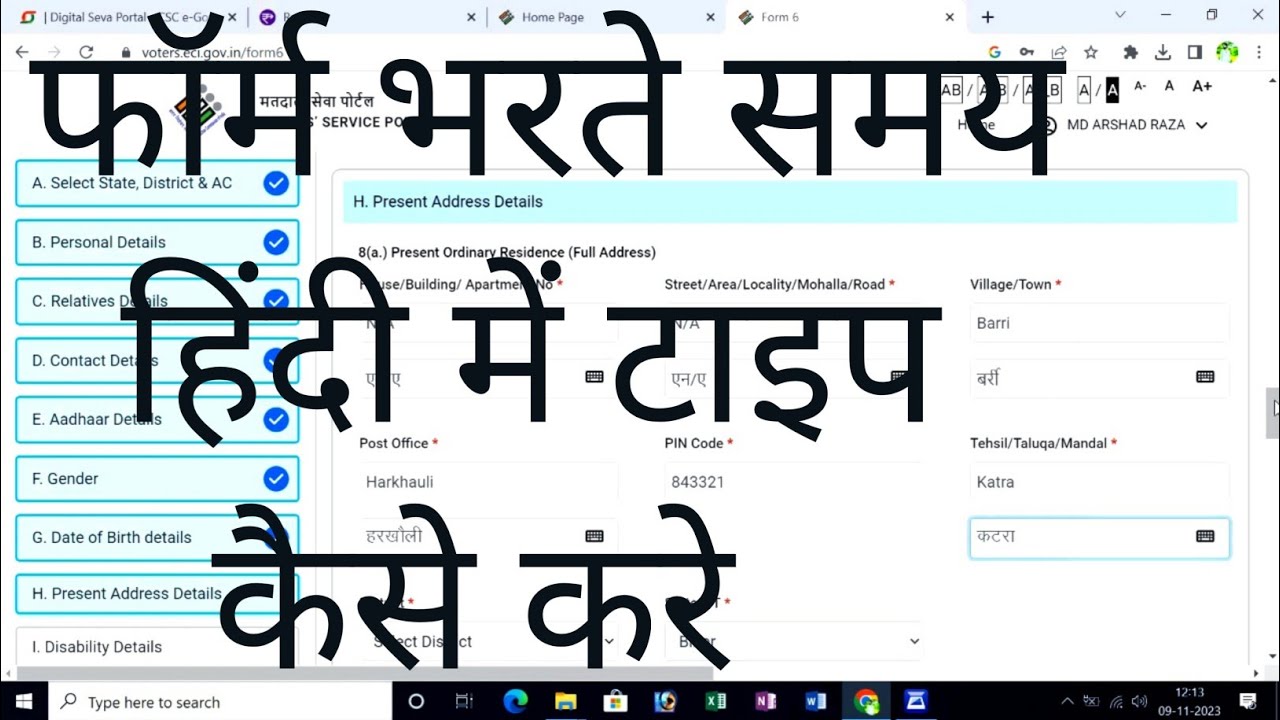Go to G. Date of Birth details
1280x720 pixels.
click(157, 538)
